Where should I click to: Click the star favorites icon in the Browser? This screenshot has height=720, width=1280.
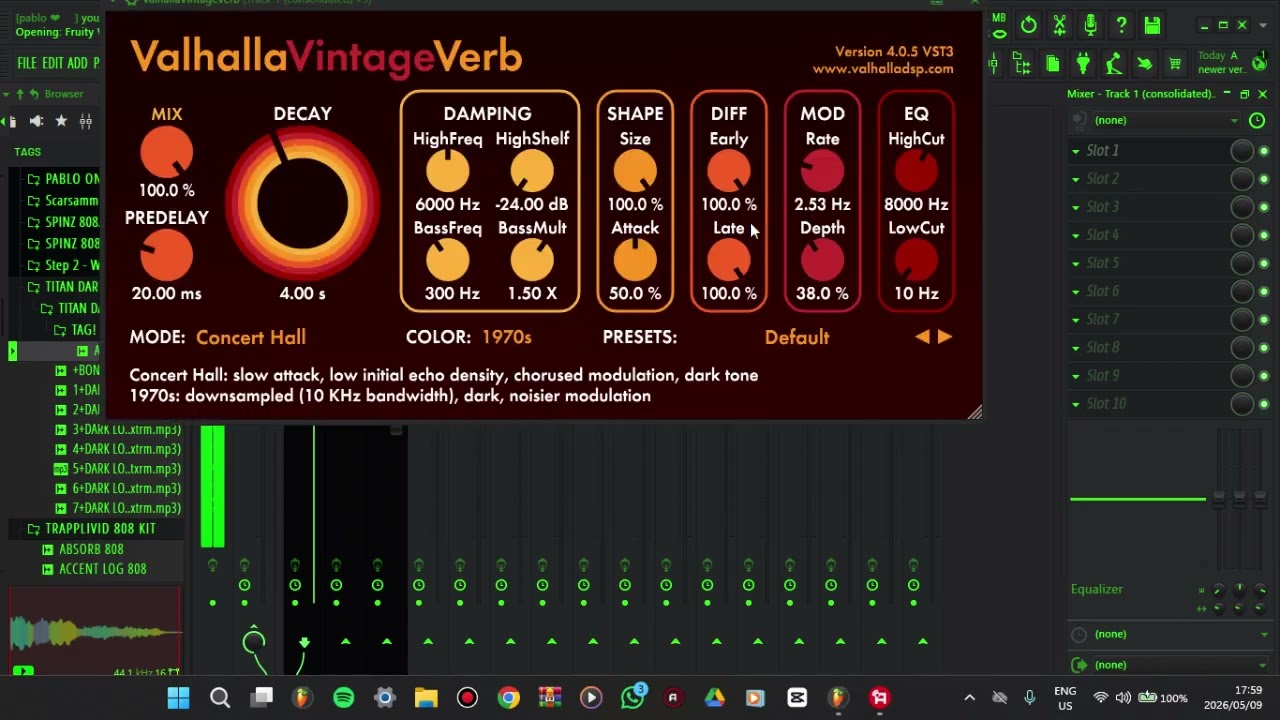click(x=61, y=121)
